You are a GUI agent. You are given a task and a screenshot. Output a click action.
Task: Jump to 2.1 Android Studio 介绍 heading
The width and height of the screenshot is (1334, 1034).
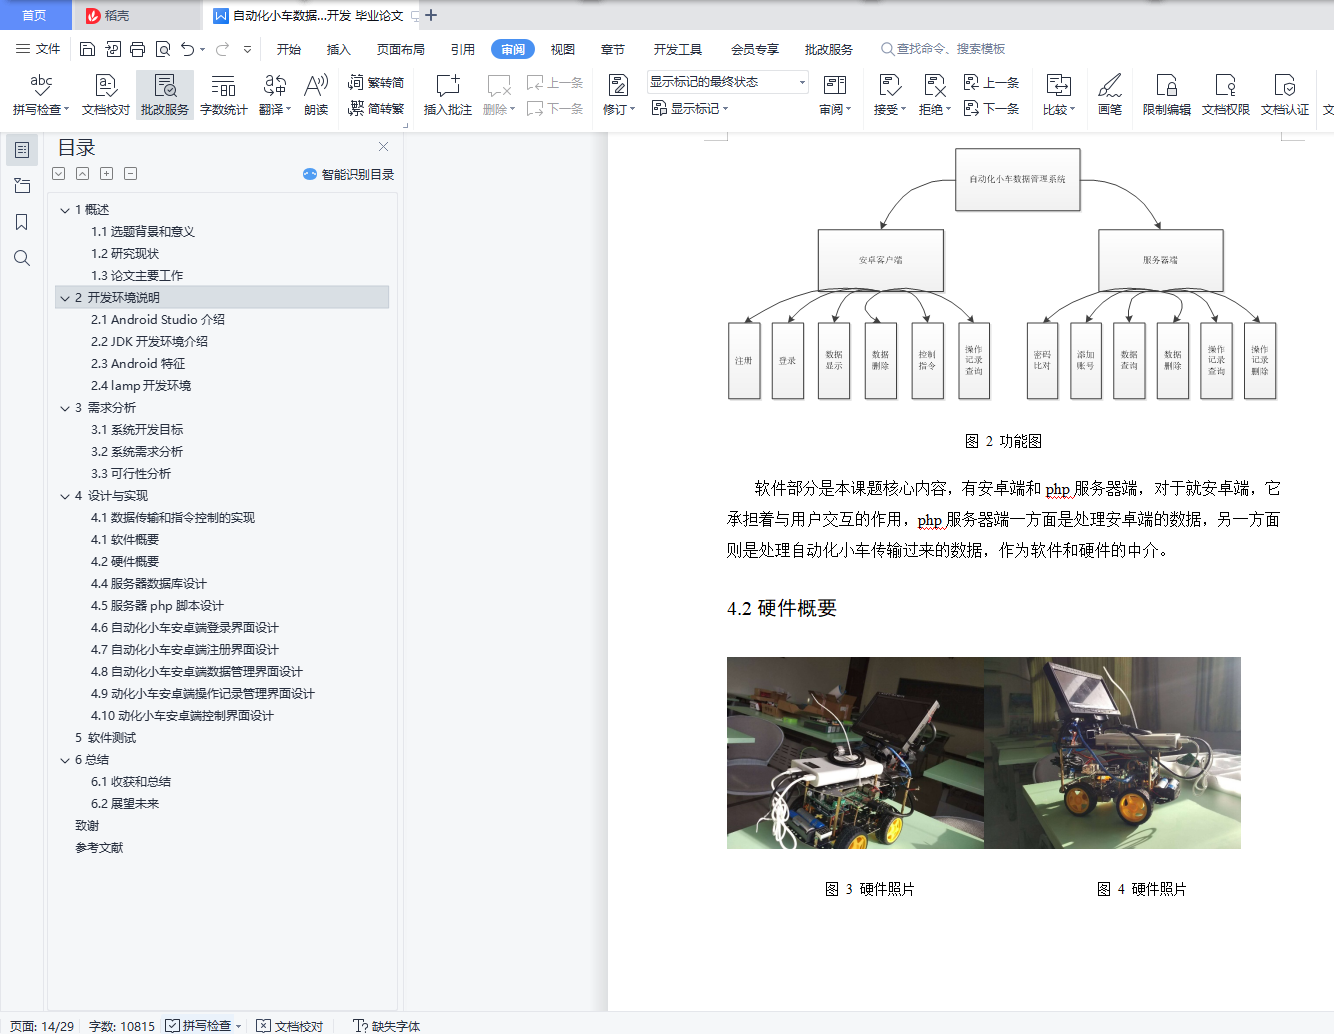click(158, 320)
